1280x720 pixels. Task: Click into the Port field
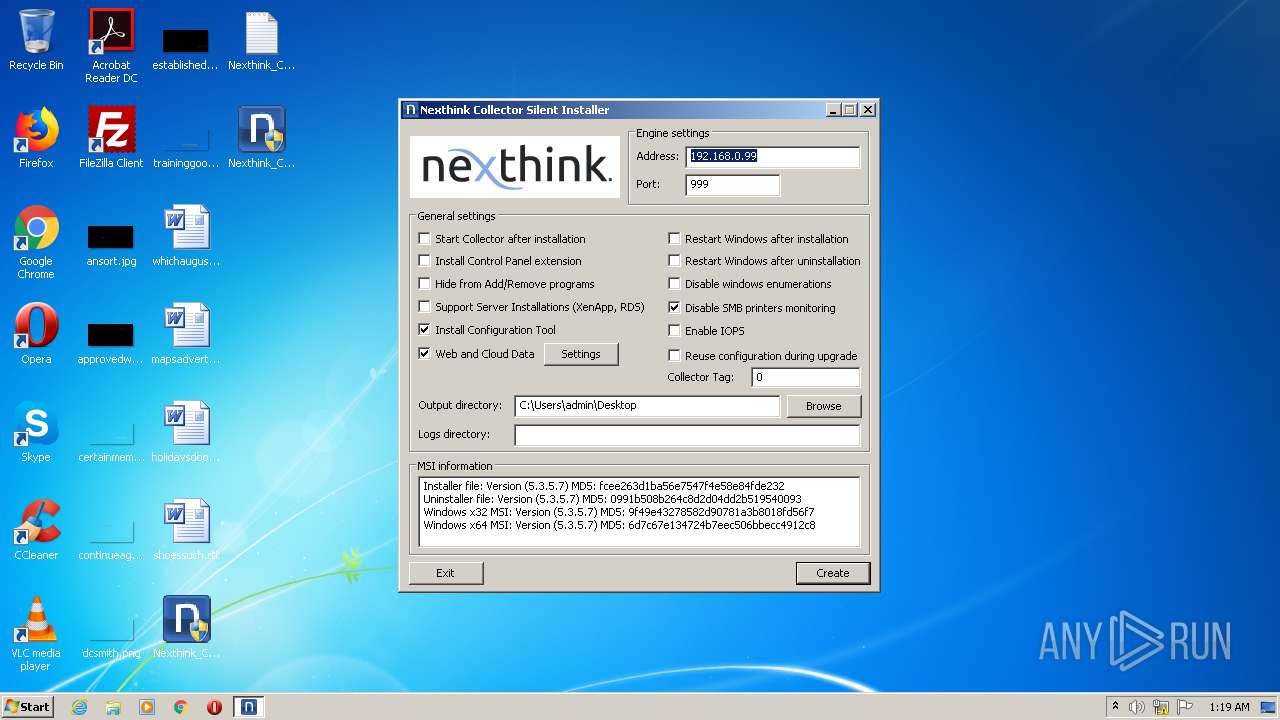[x=732, y=184]
